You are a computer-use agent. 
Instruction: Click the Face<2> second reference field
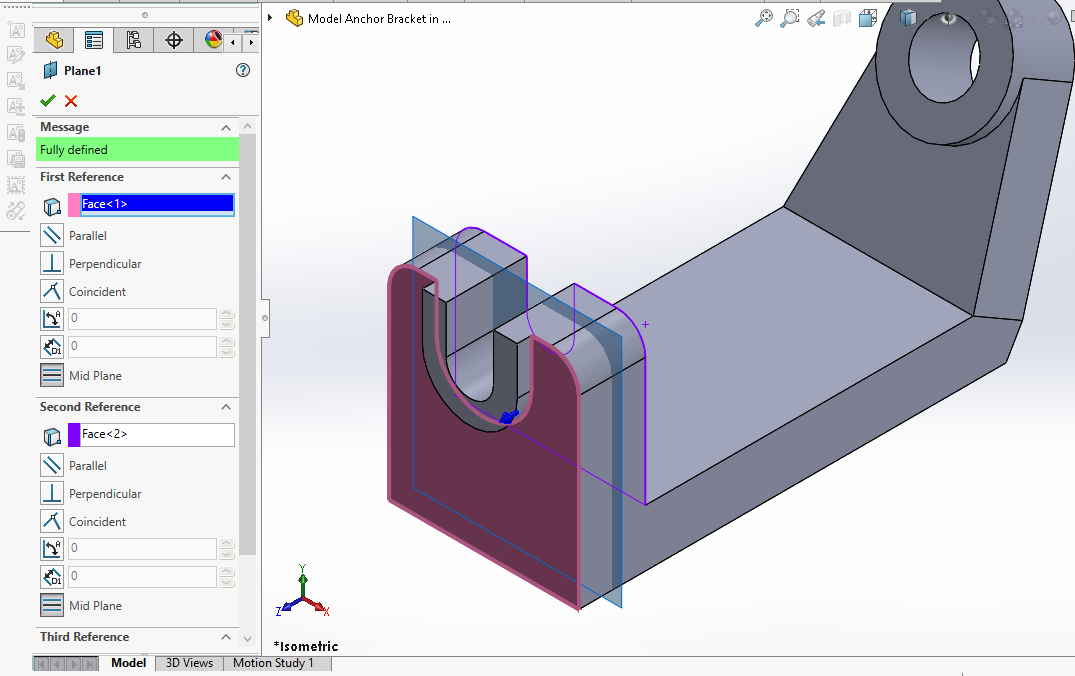coord(157,435)
